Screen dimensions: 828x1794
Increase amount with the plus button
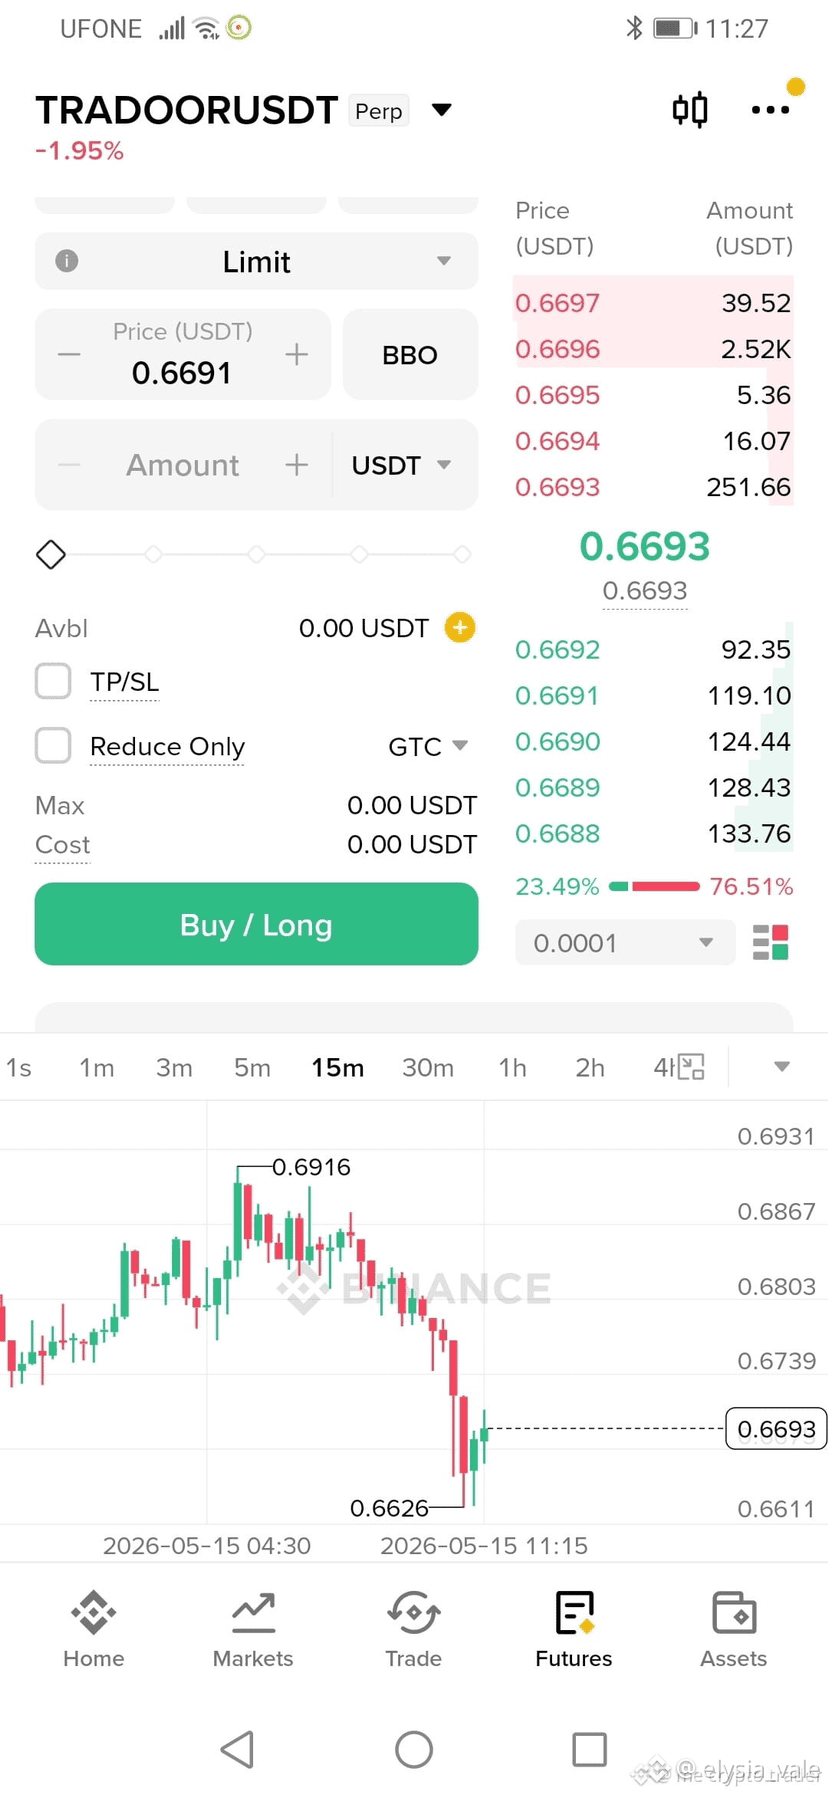(296, 465)
